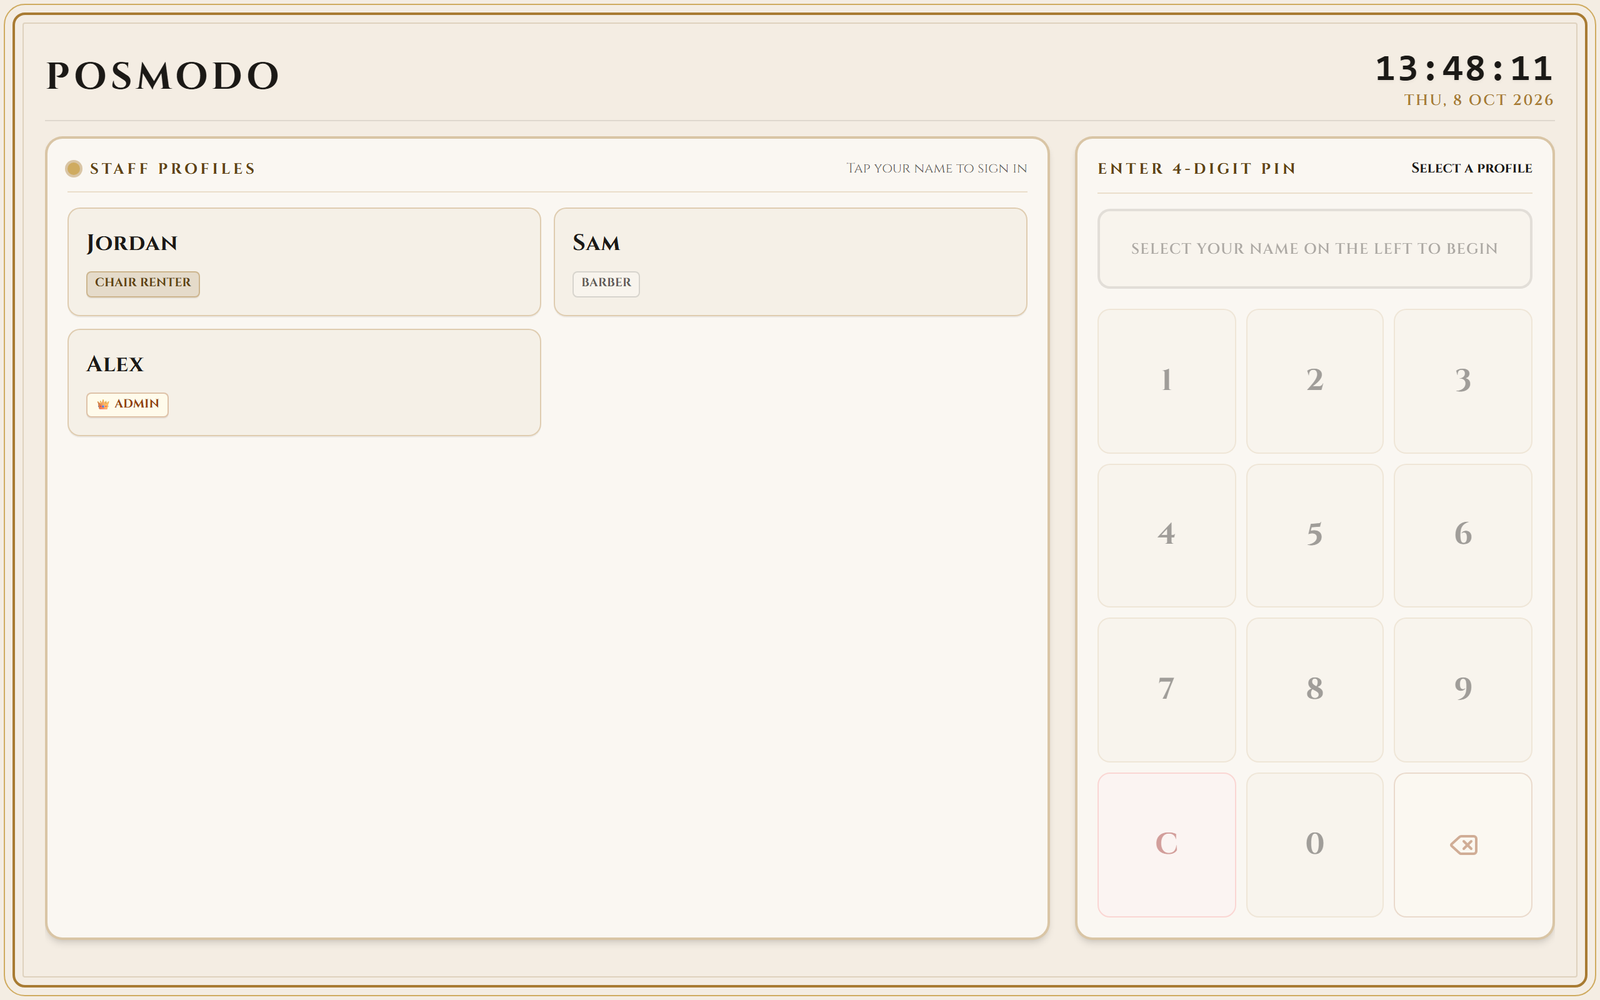Viewport: 1600px width, 1000px height.
Task: Tap keypad digit 6
Action: [x=1463, y=535]
